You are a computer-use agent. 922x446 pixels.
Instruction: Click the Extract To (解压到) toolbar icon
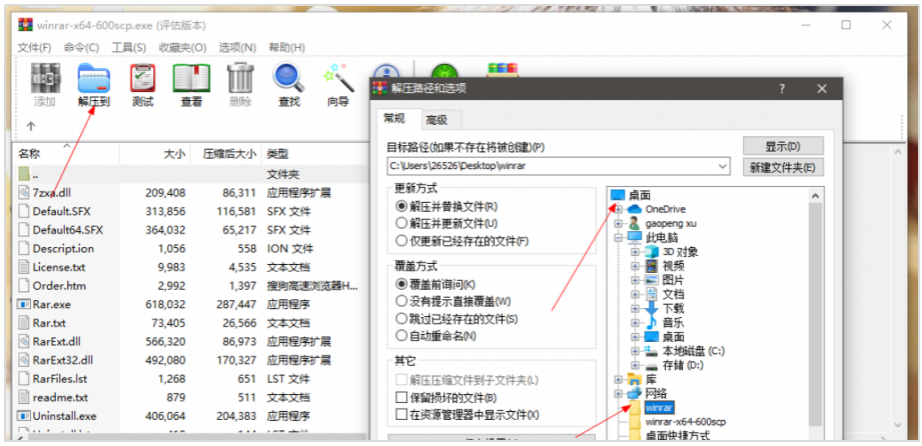[x=94, y=78]
